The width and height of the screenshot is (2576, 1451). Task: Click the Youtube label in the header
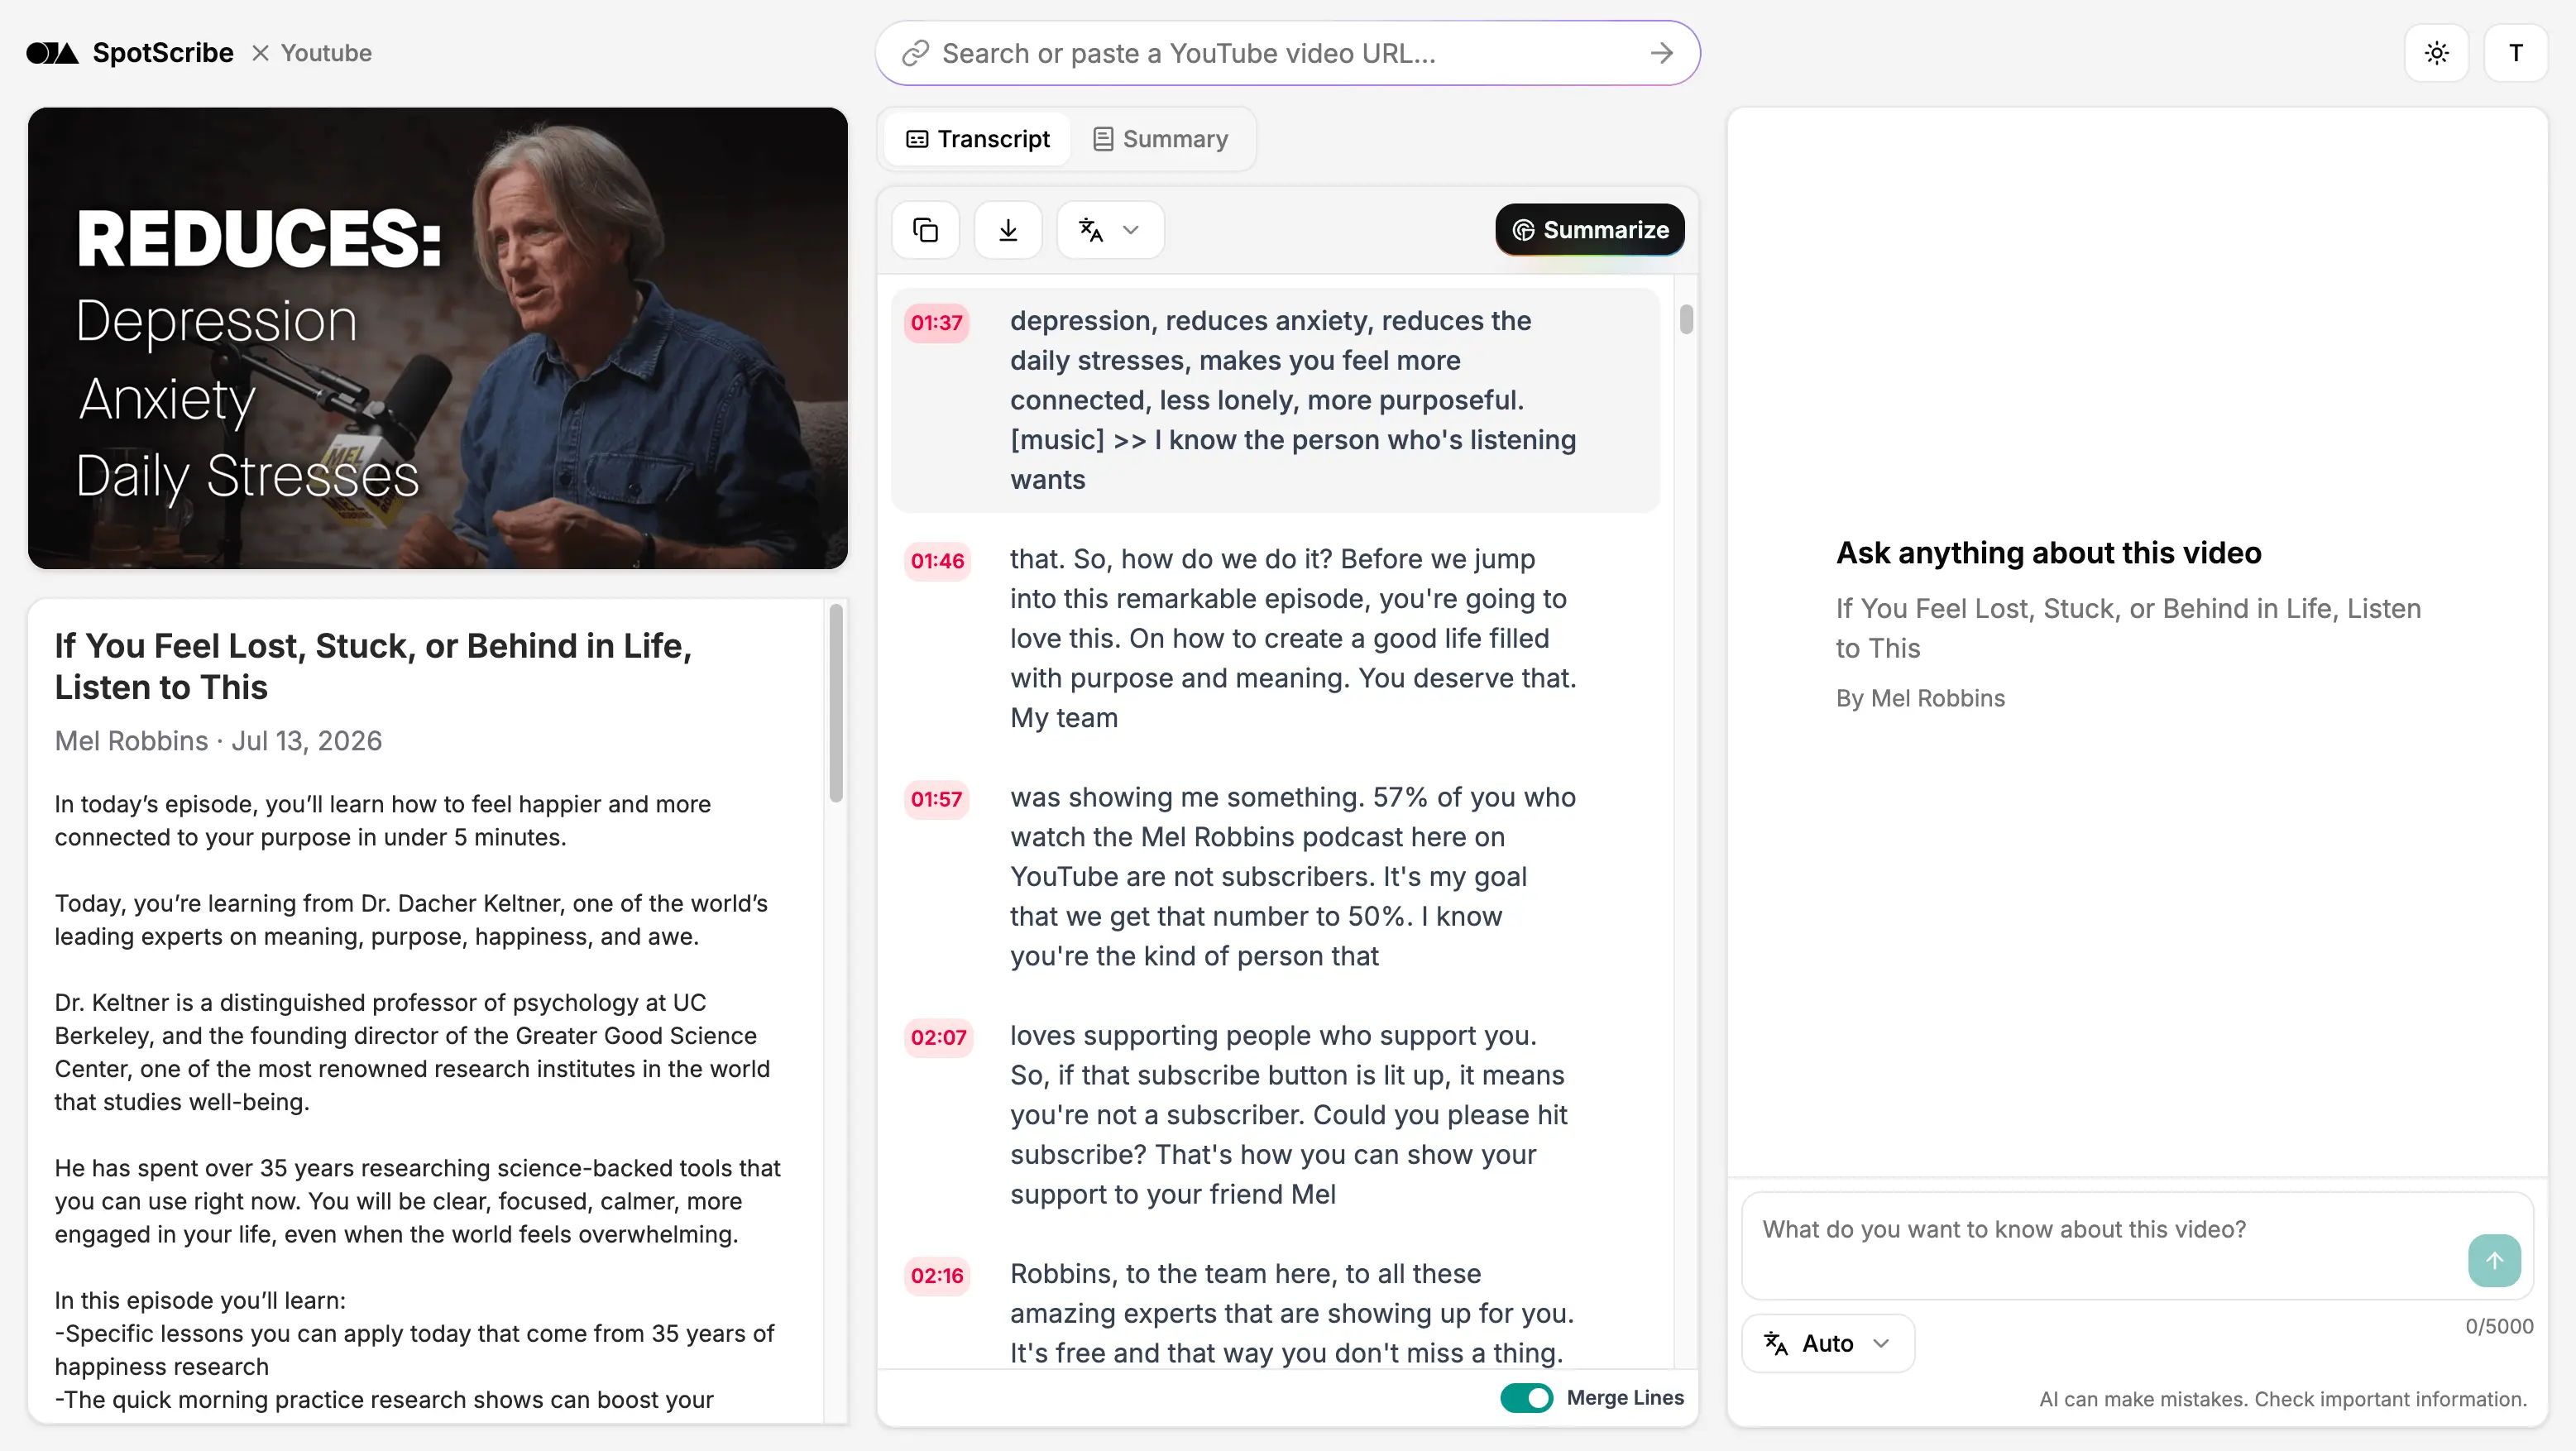[x=326, y=53]
